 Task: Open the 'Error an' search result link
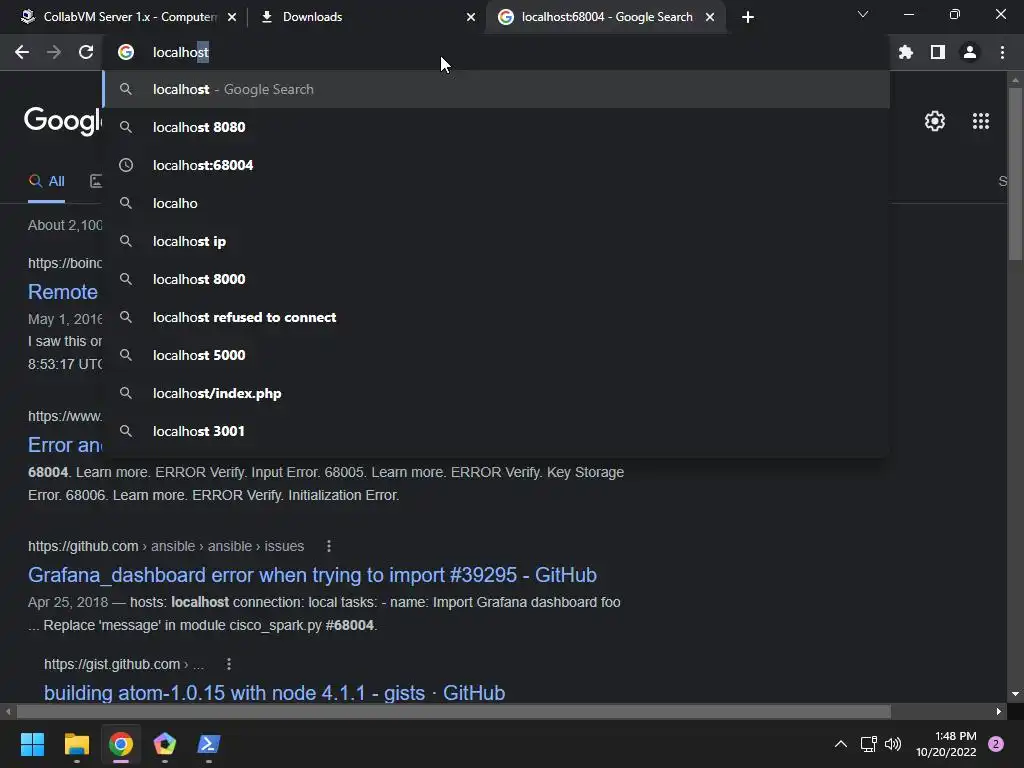coord(65,445)
